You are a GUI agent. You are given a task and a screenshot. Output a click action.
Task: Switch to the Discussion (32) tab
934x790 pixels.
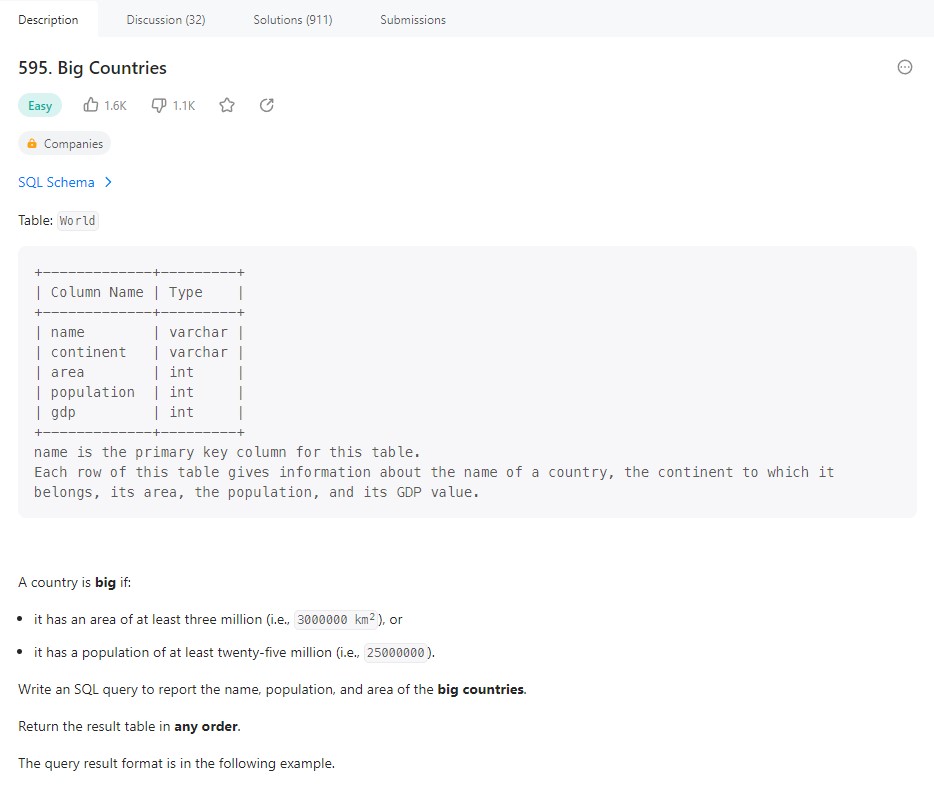pos(166,20)
